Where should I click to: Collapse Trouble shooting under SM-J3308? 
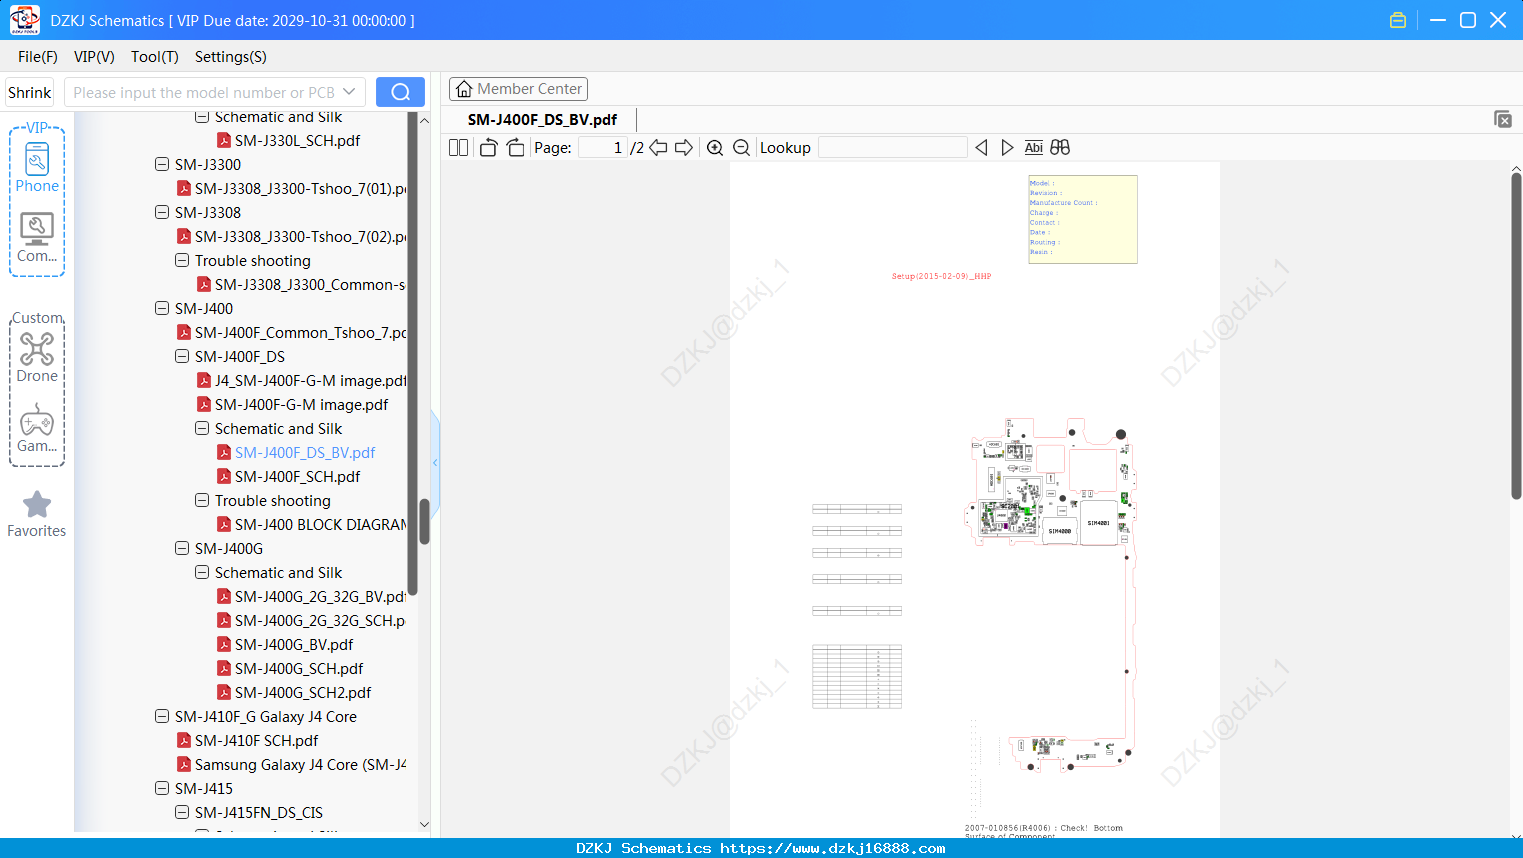click(x=182, y=261)
